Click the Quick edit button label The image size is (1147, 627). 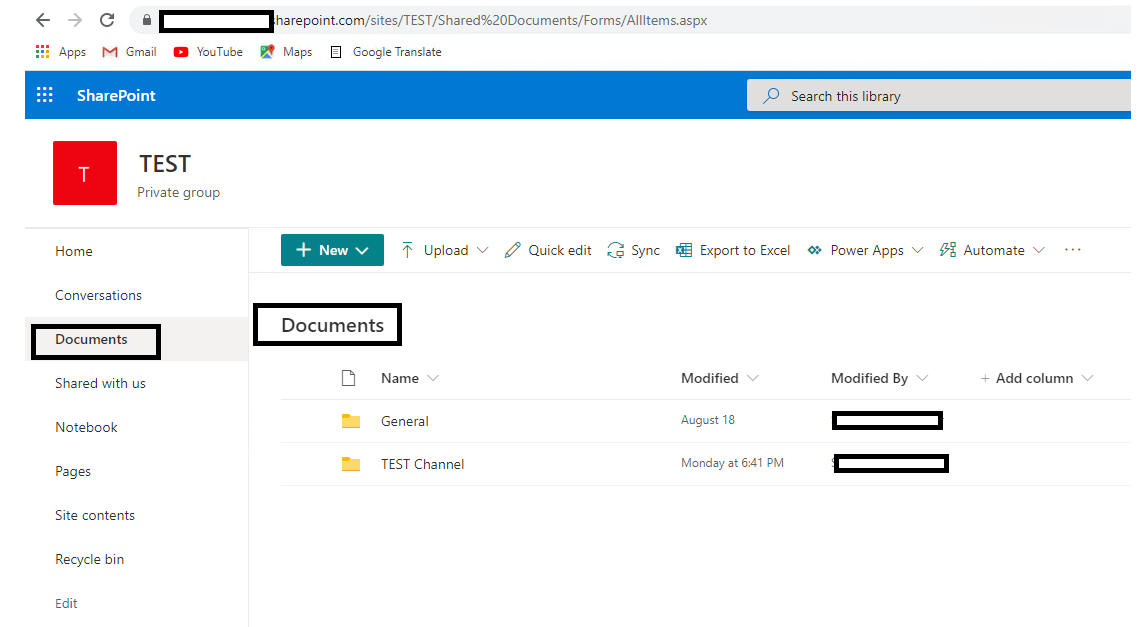pos(560,250)
